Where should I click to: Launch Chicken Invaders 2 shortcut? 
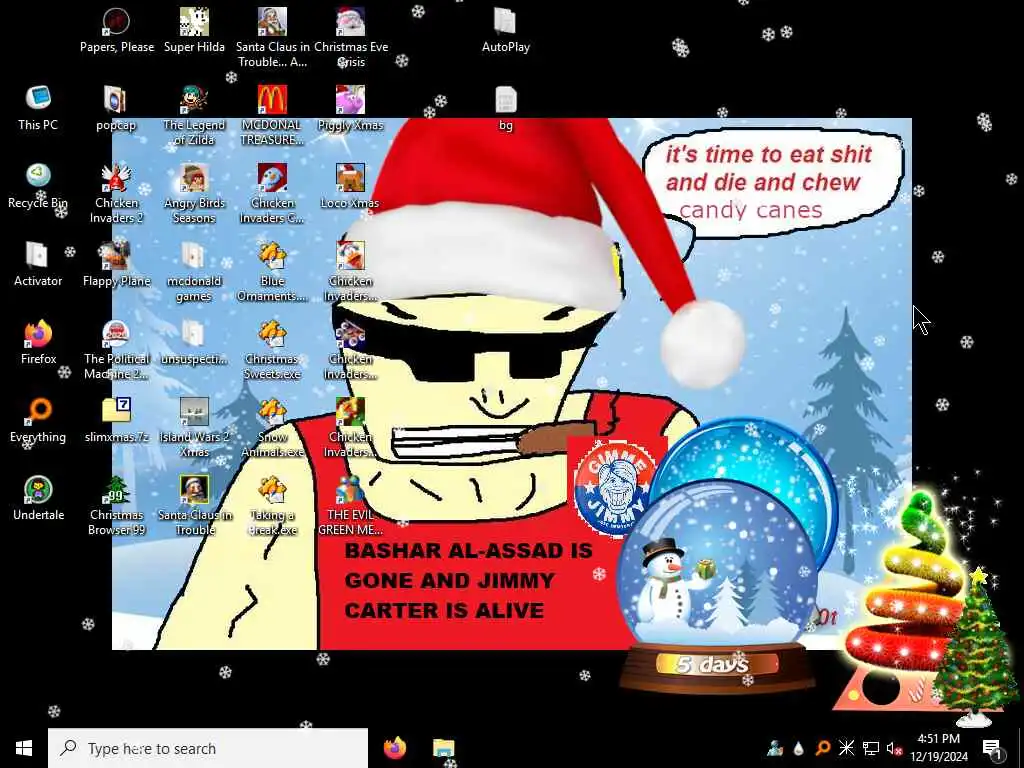click(x=116, y=193)
